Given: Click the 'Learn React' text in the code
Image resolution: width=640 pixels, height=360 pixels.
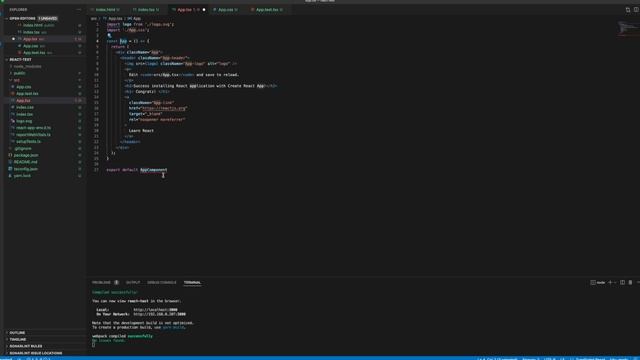Looking at the screenshot, I should (141, 131).
